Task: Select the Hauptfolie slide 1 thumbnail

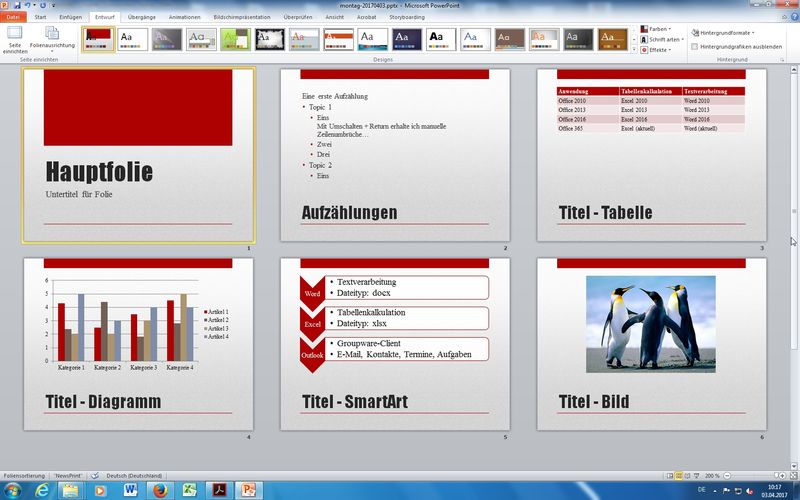Action: click(138, 155)
